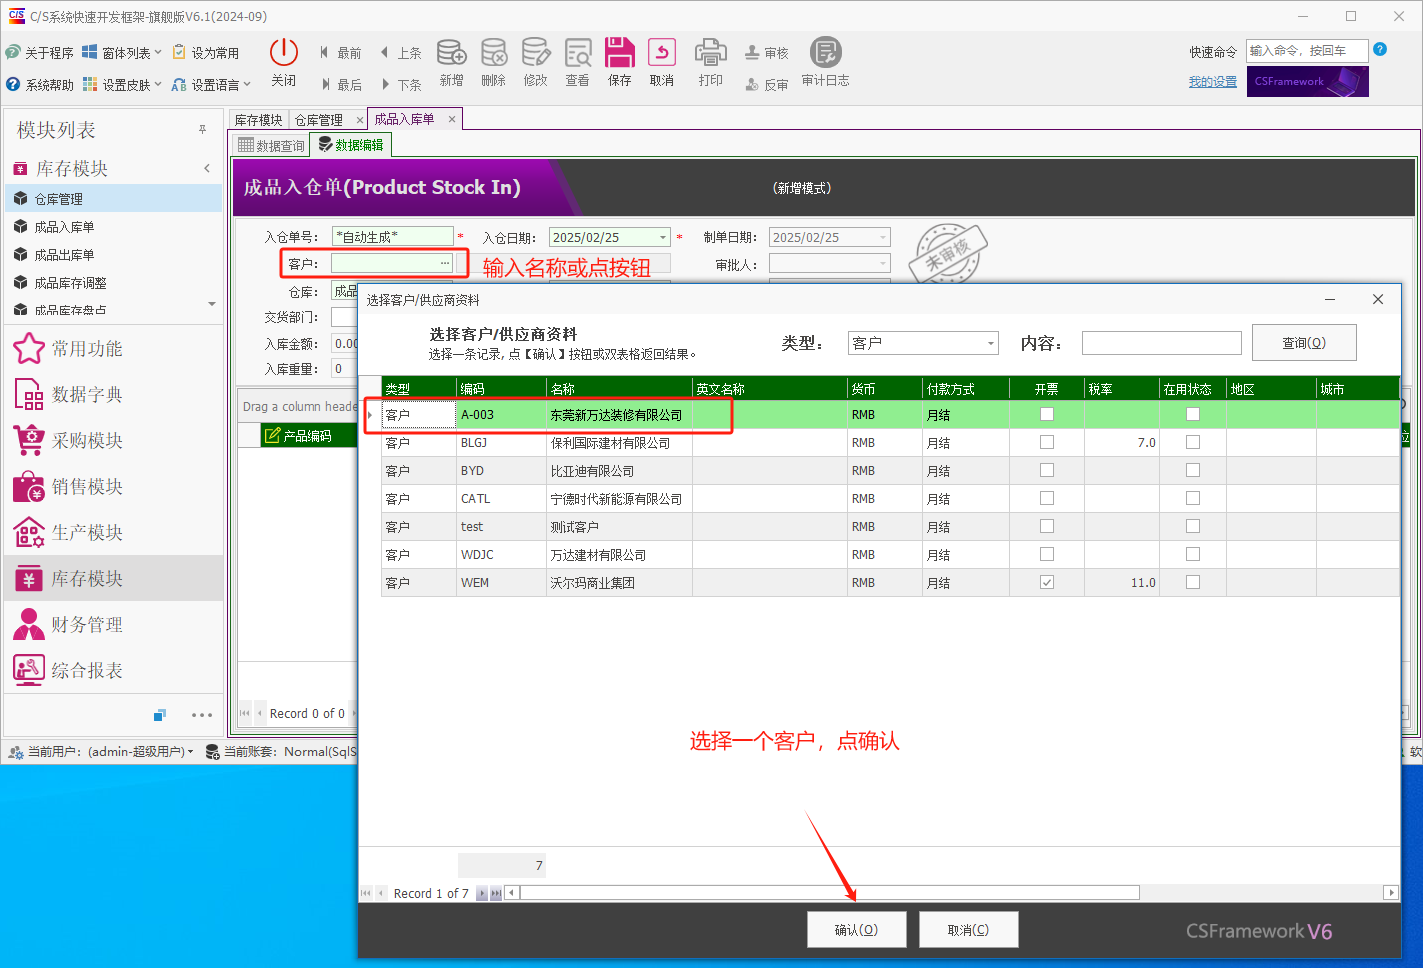This screenshot has height=968, width=1423.
Task: Click the Cancel (取消) toolbar icon
Action: [x=662, y=52]
